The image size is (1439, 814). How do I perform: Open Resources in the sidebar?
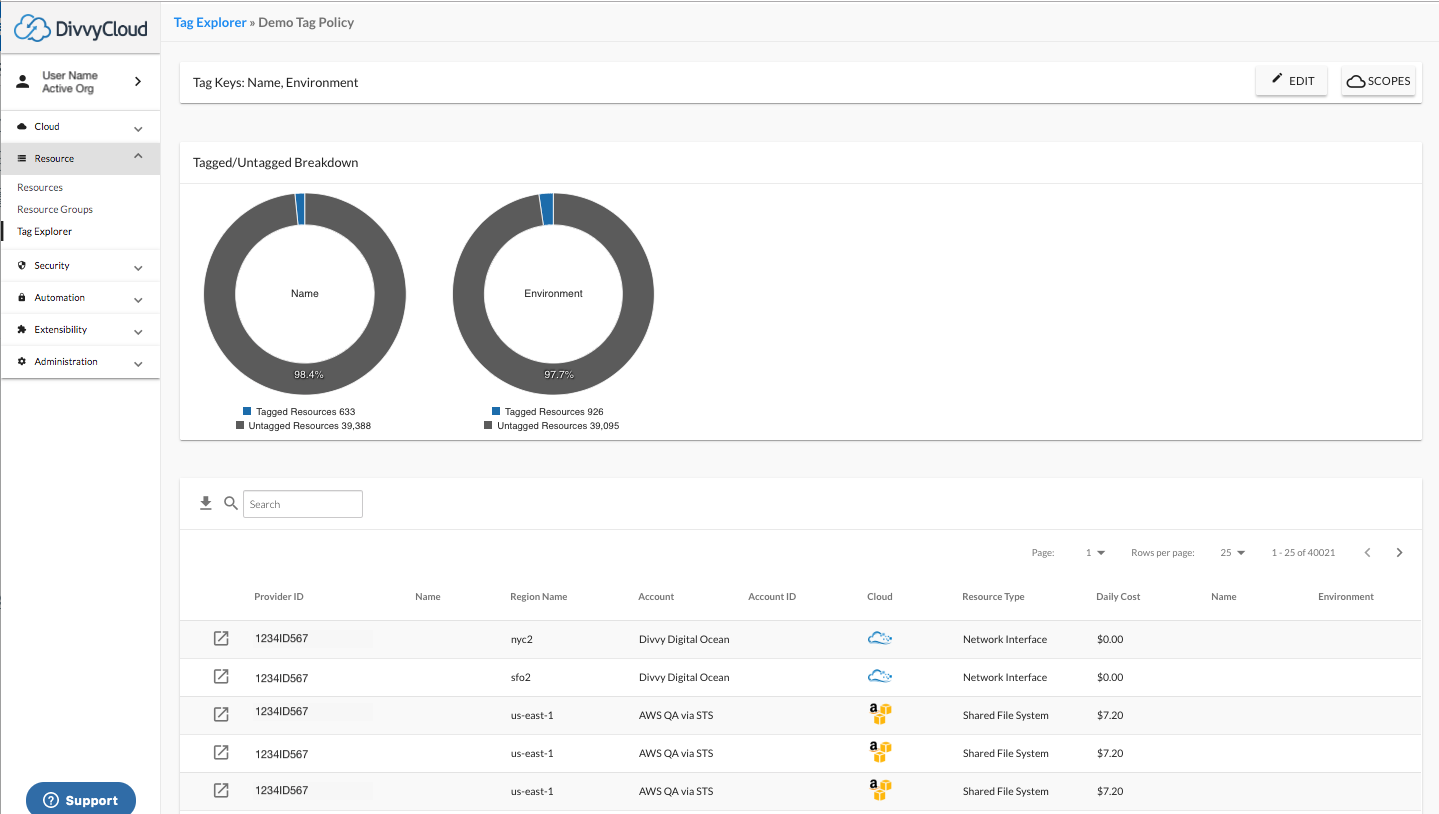pos(40,187)
